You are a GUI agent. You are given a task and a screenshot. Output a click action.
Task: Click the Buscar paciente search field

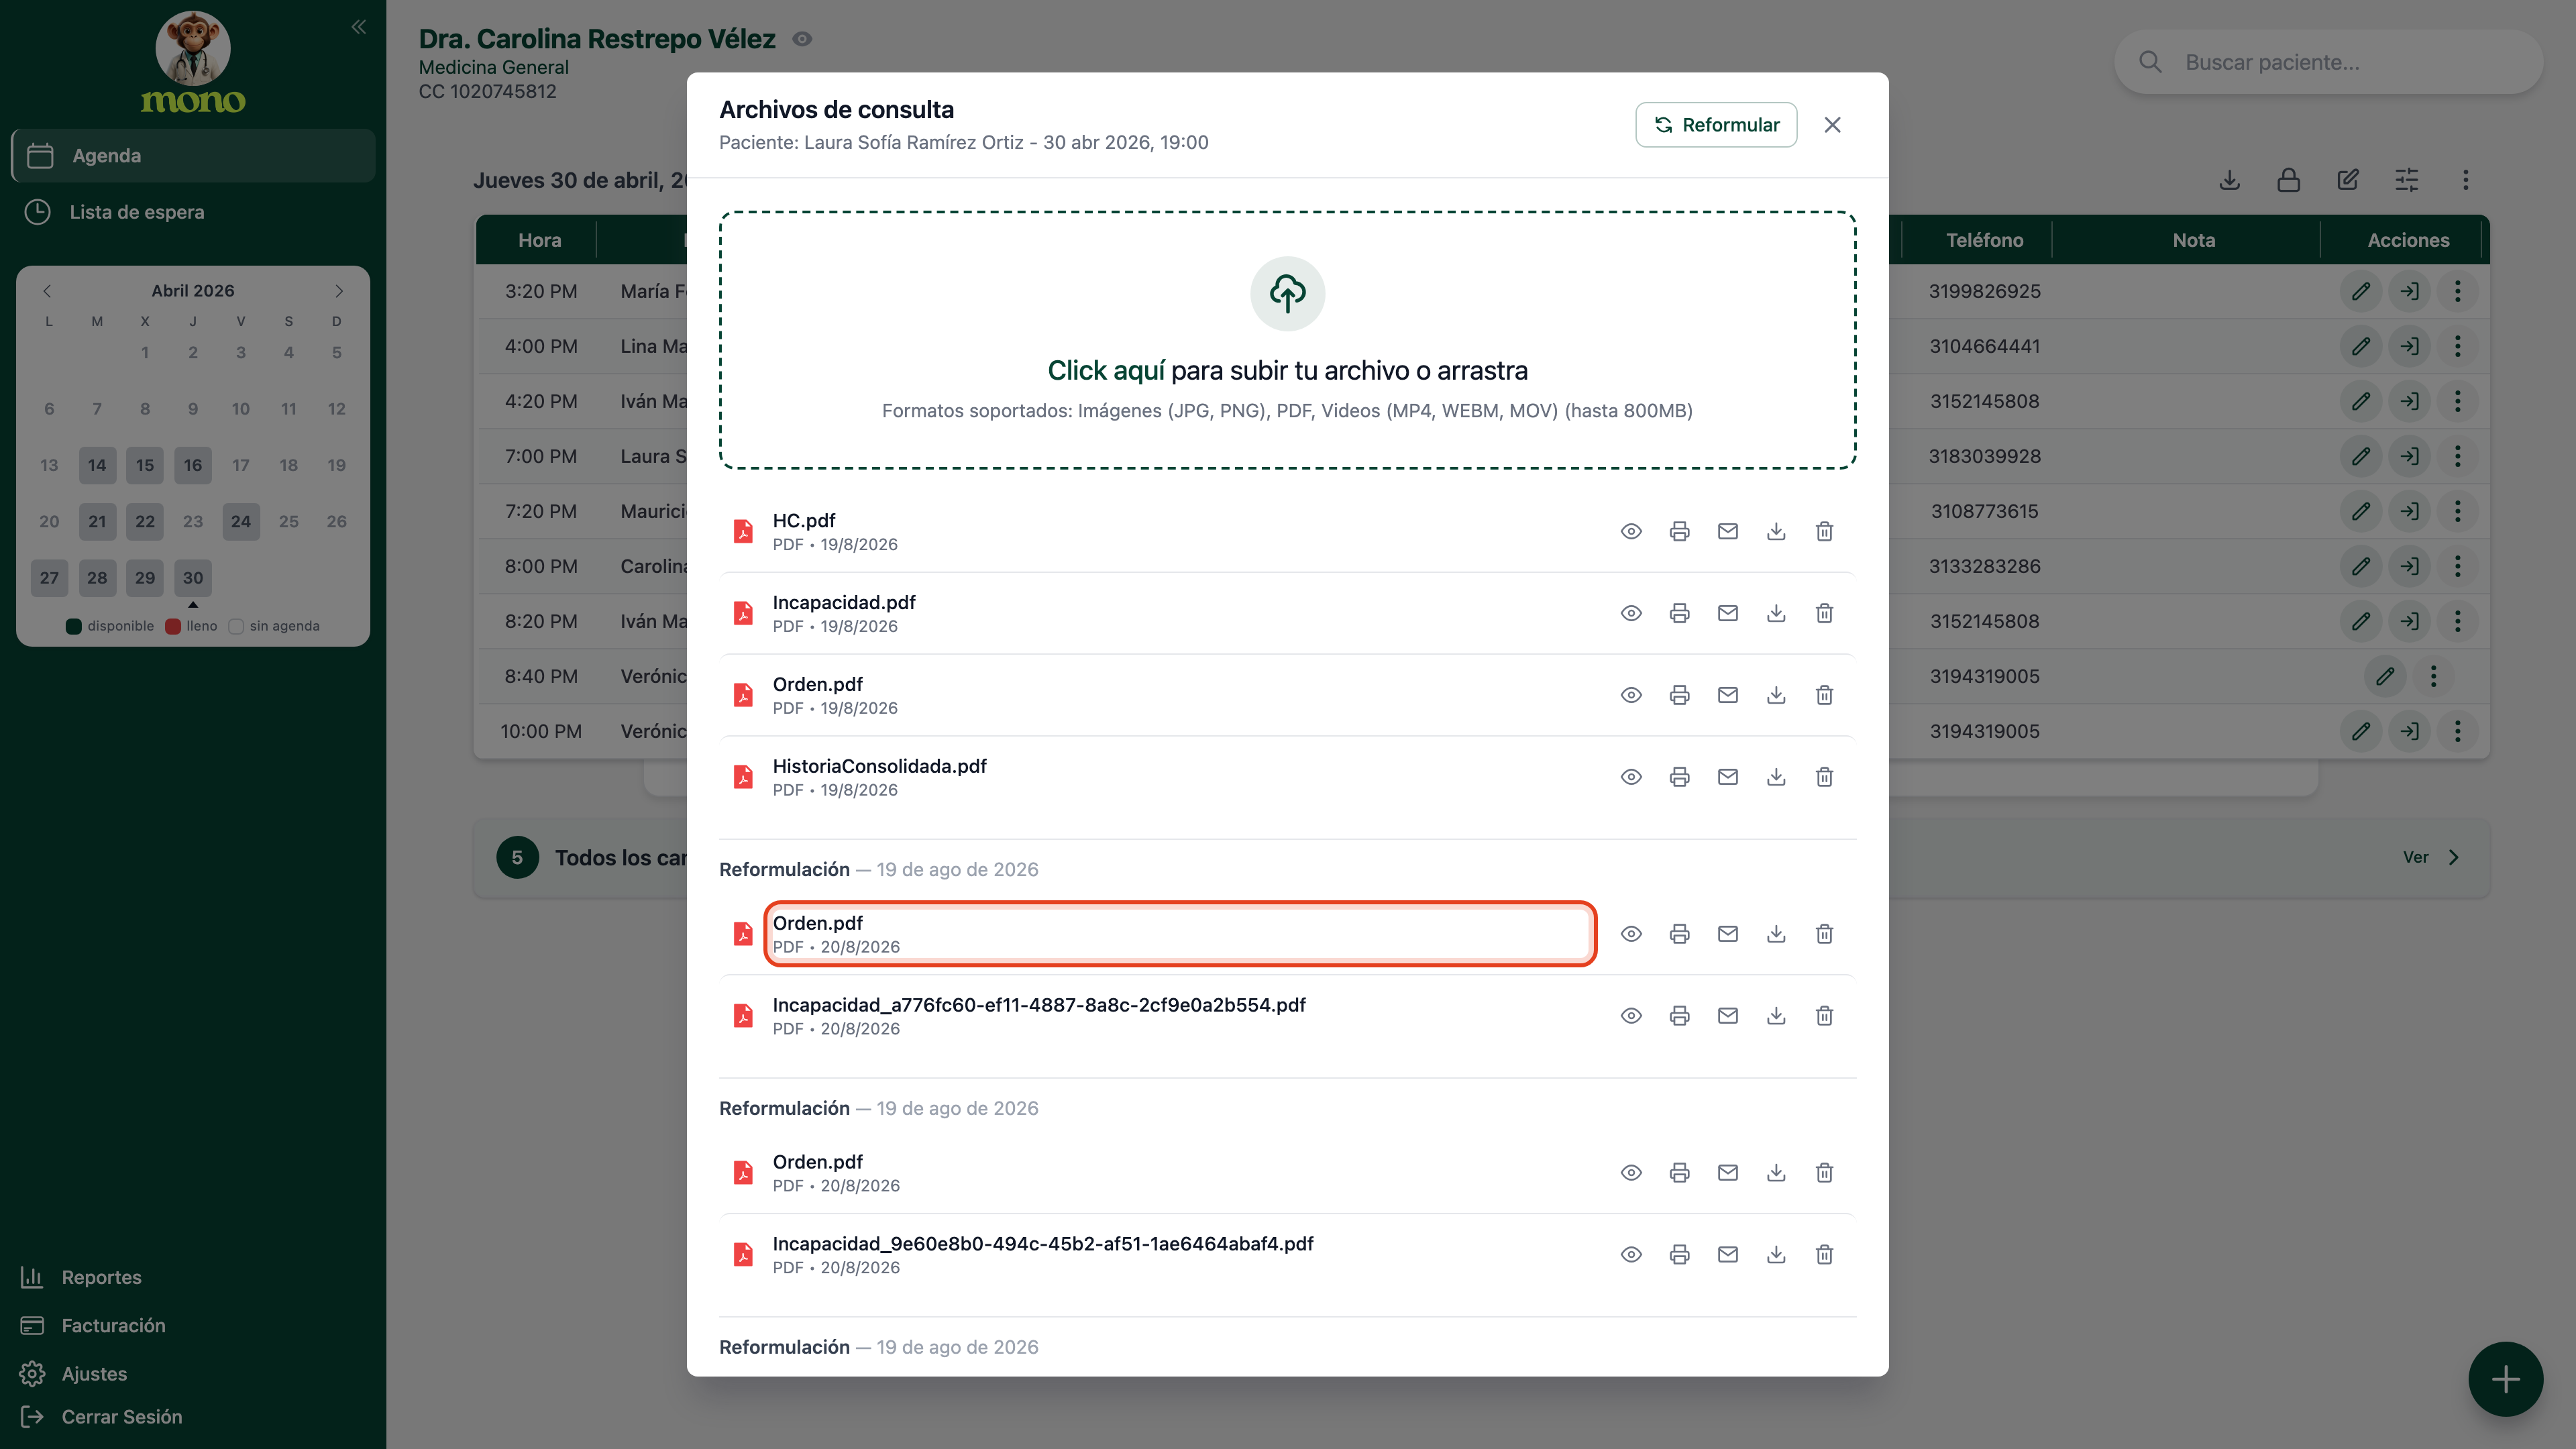2328,62
